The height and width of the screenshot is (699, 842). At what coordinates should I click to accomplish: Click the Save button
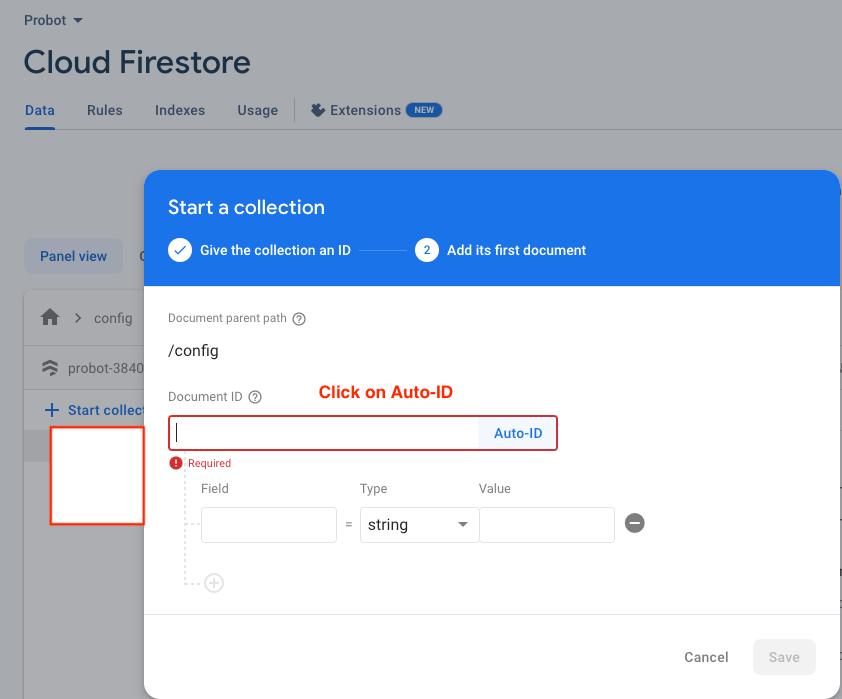coord(784,657)
